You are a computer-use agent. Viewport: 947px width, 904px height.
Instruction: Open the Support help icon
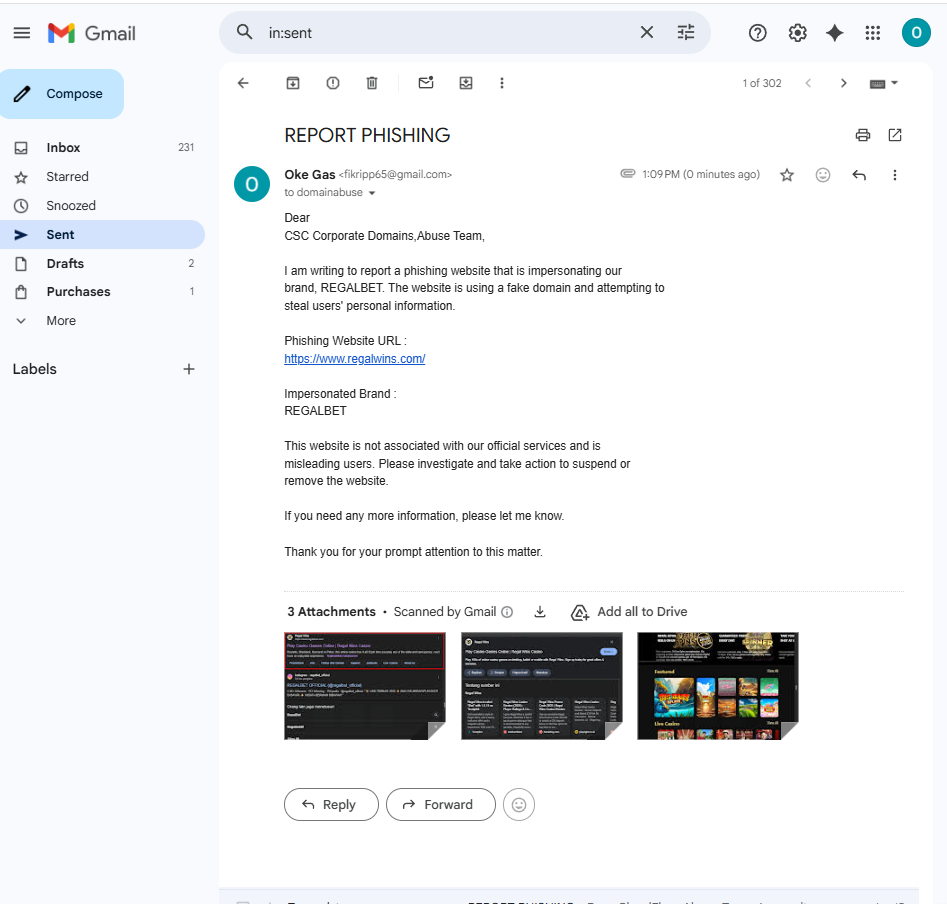point(757,33)
